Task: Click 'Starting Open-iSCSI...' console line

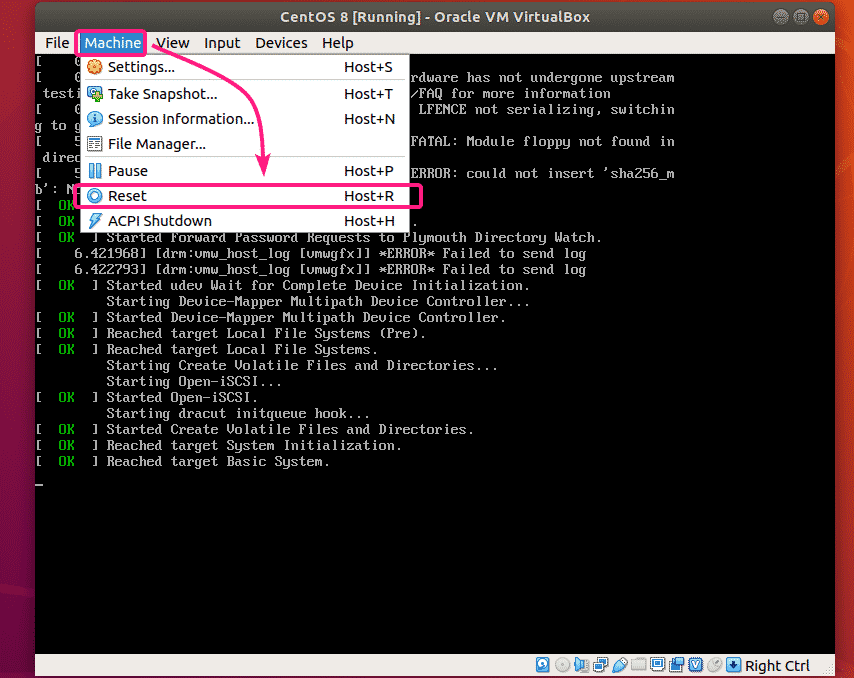Action: point(194,381)
